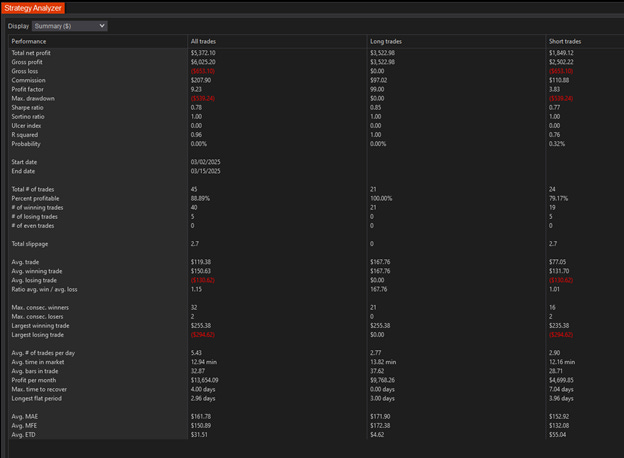
Task: Select the Avg. MAE row label
Action: tap(25, 417)
